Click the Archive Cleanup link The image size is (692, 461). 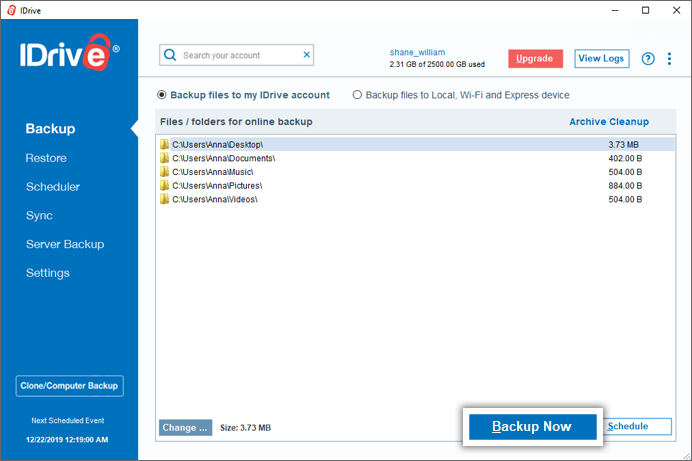[x=609, y=122]
